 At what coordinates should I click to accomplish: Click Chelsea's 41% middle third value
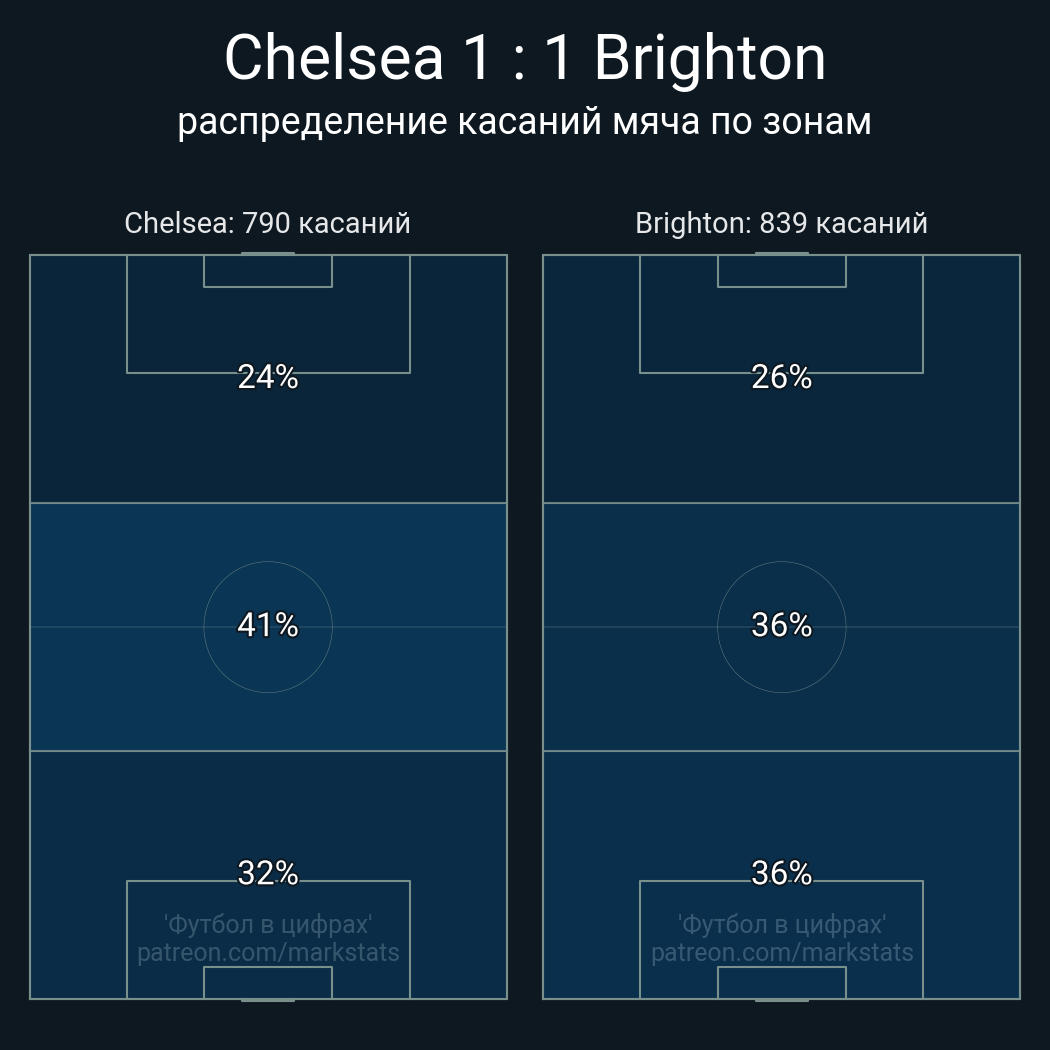268,626
